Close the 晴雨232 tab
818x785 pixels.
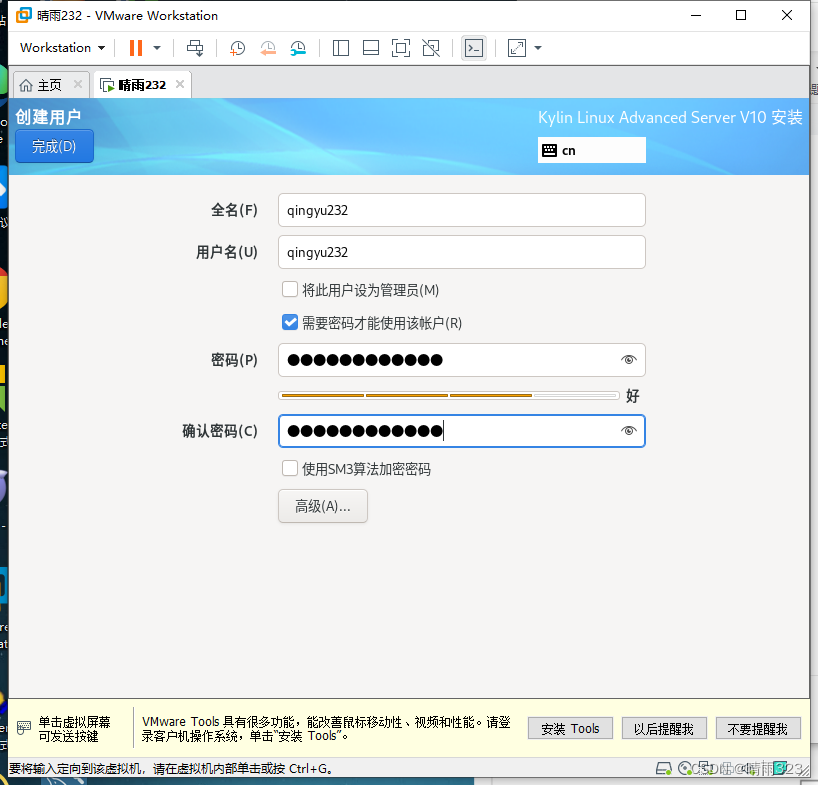pos(180,84)
